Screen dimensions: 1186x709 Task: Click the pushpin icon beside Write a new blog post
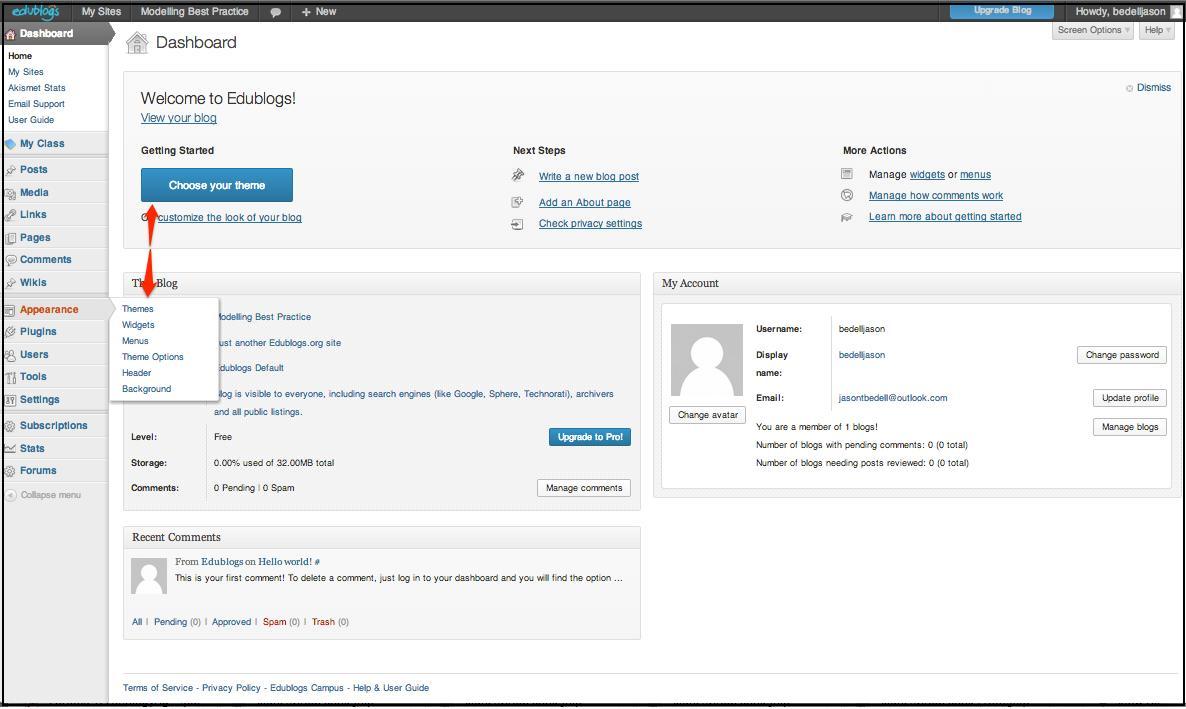(518, 176)
